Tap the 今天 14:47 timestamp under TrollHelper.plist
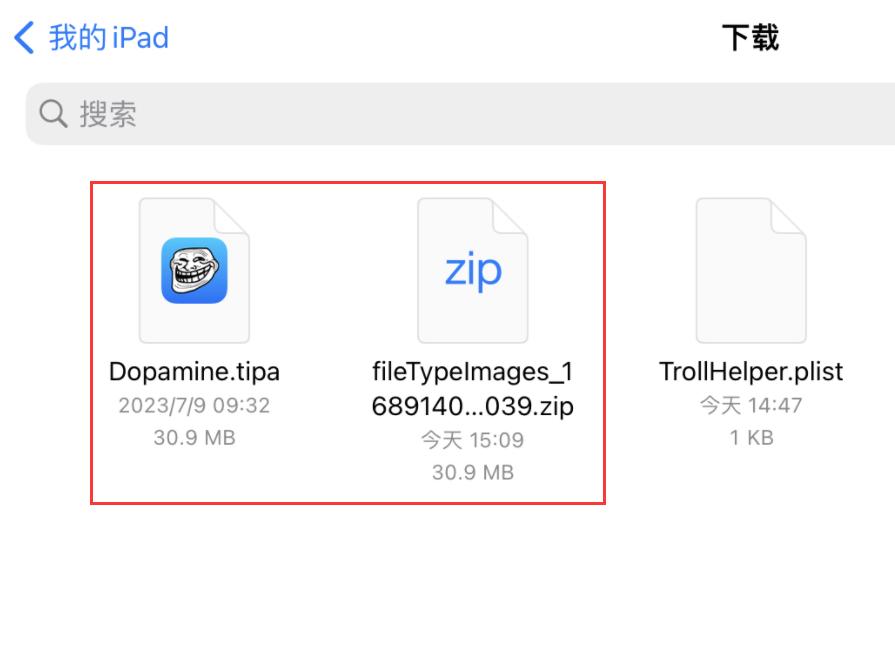This screenshot has width=895, height=666. click(751, 405)
